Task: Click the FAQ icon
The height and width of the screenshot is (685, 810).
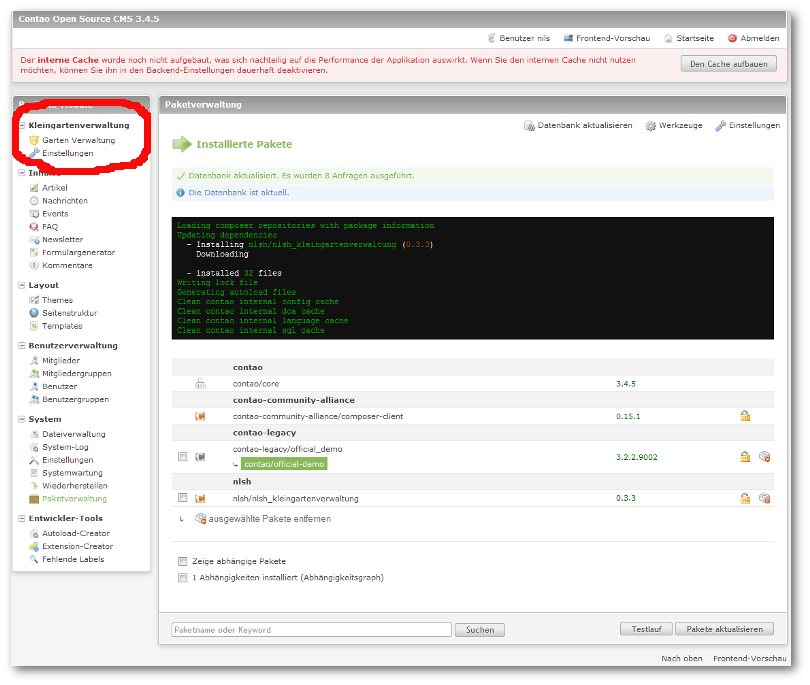Action: pyautogui.click(x=34, y=226)
